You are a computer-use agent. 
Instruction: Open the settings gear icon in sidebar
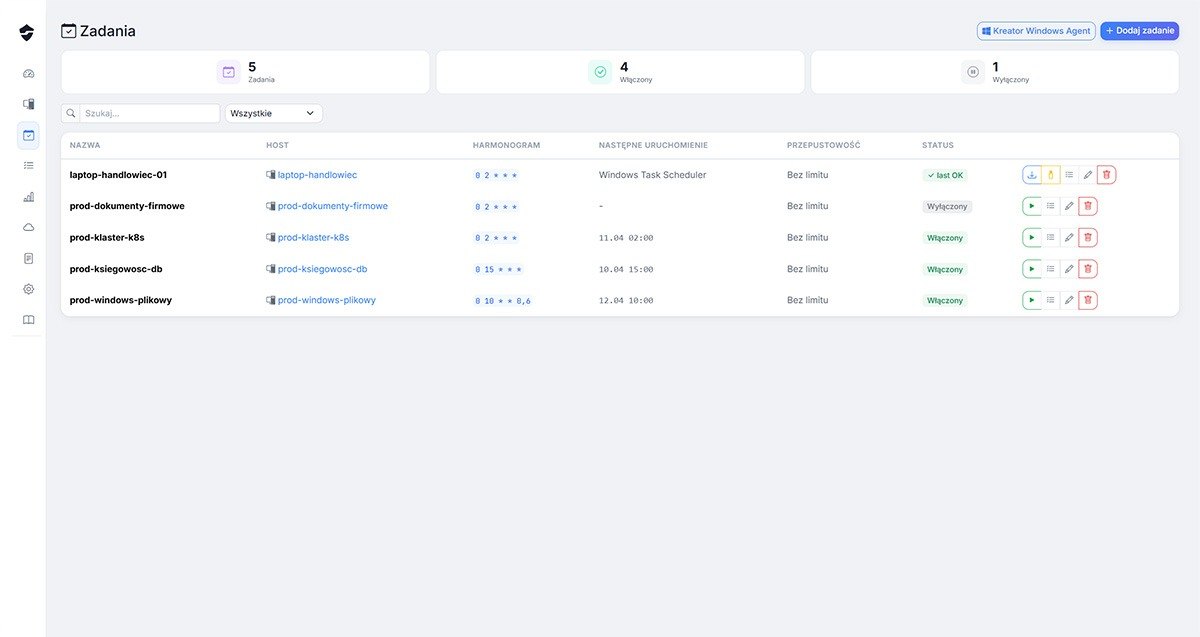pos(28,289)
